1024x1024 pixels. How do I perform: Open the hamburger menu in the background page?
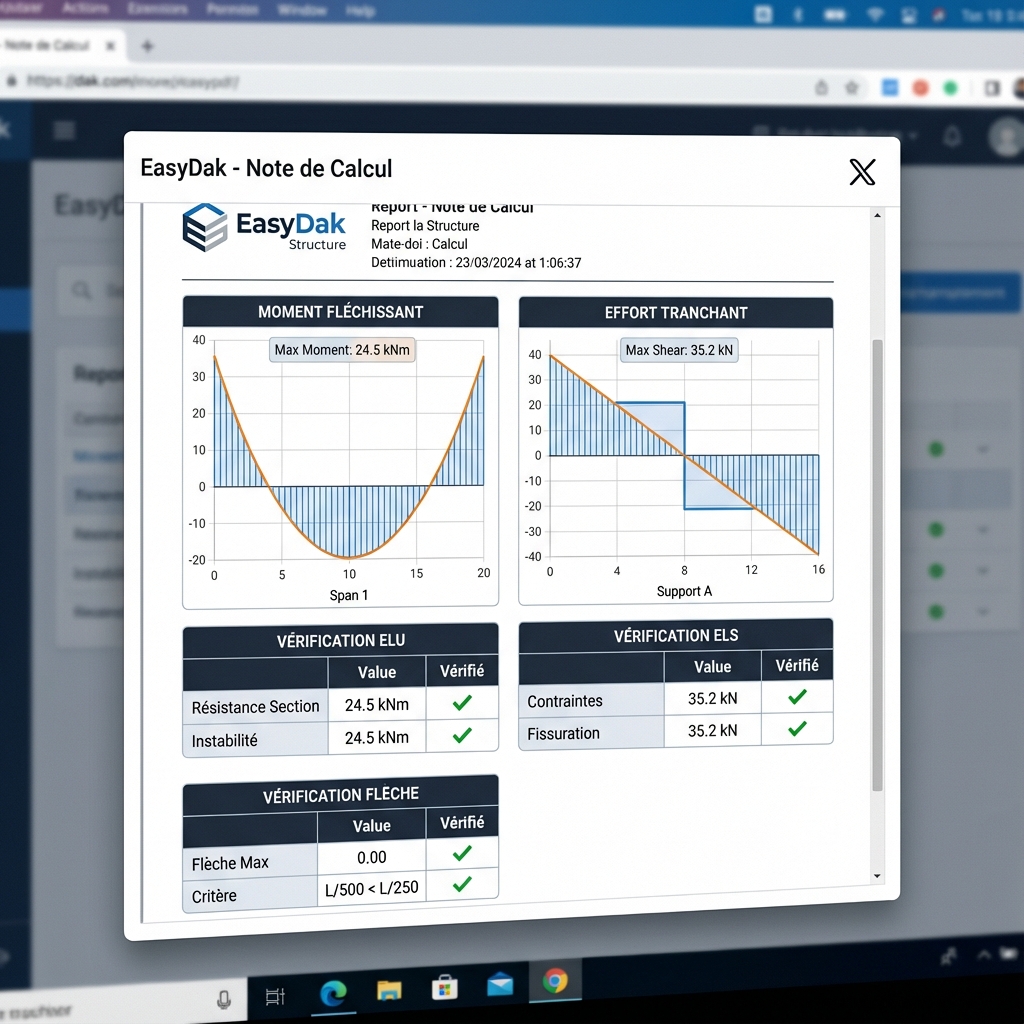64,131
